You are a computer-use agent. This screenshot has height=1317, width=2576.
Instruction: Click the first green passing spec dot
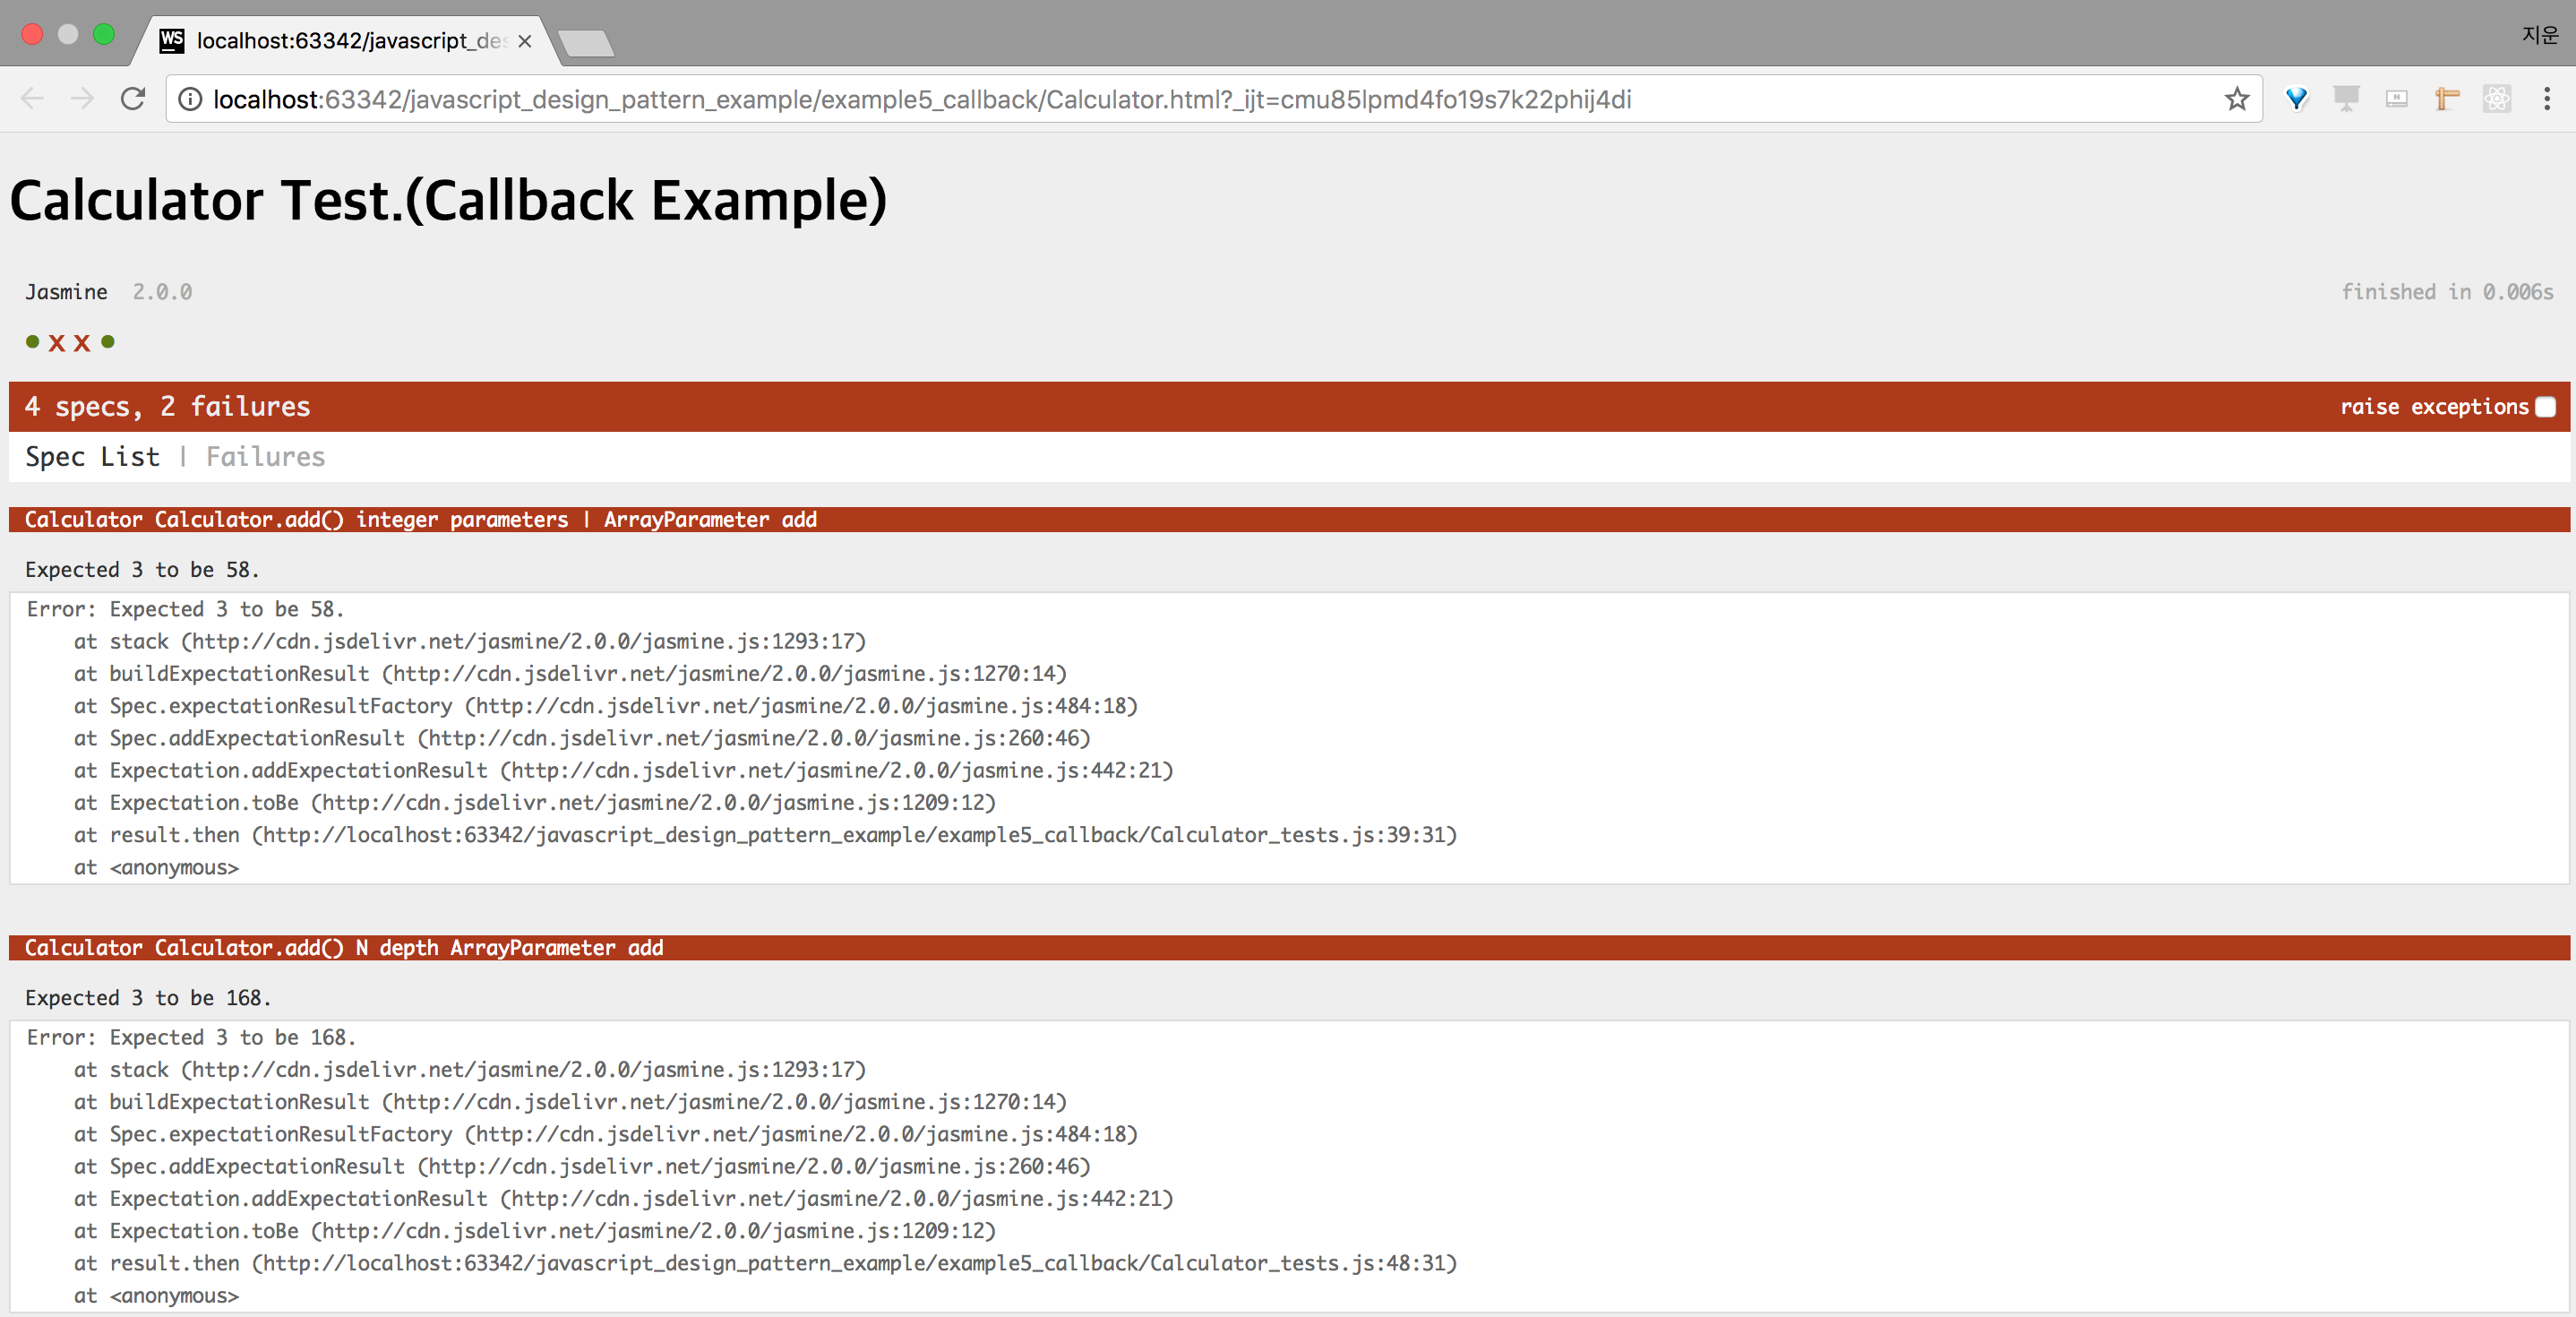tap(32, 342)
